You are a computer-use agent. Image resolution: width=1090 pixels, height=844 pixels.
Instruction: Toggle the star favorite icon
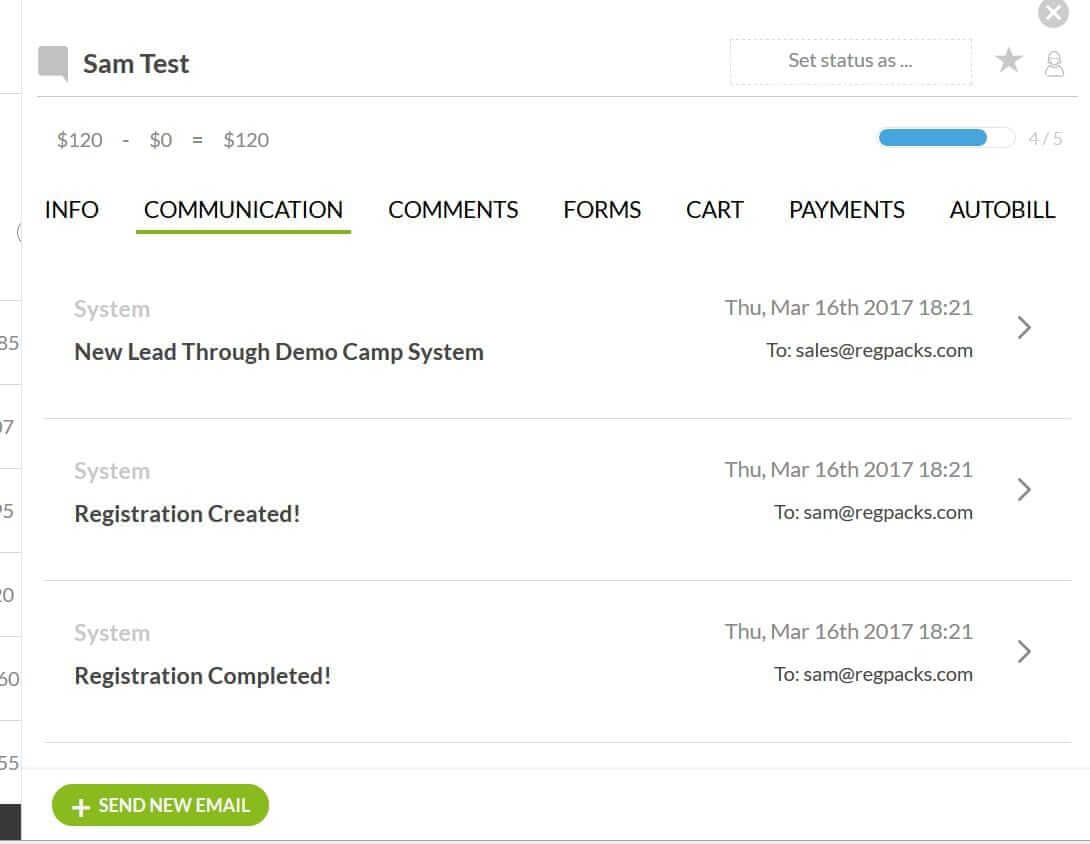(1008, 61)
